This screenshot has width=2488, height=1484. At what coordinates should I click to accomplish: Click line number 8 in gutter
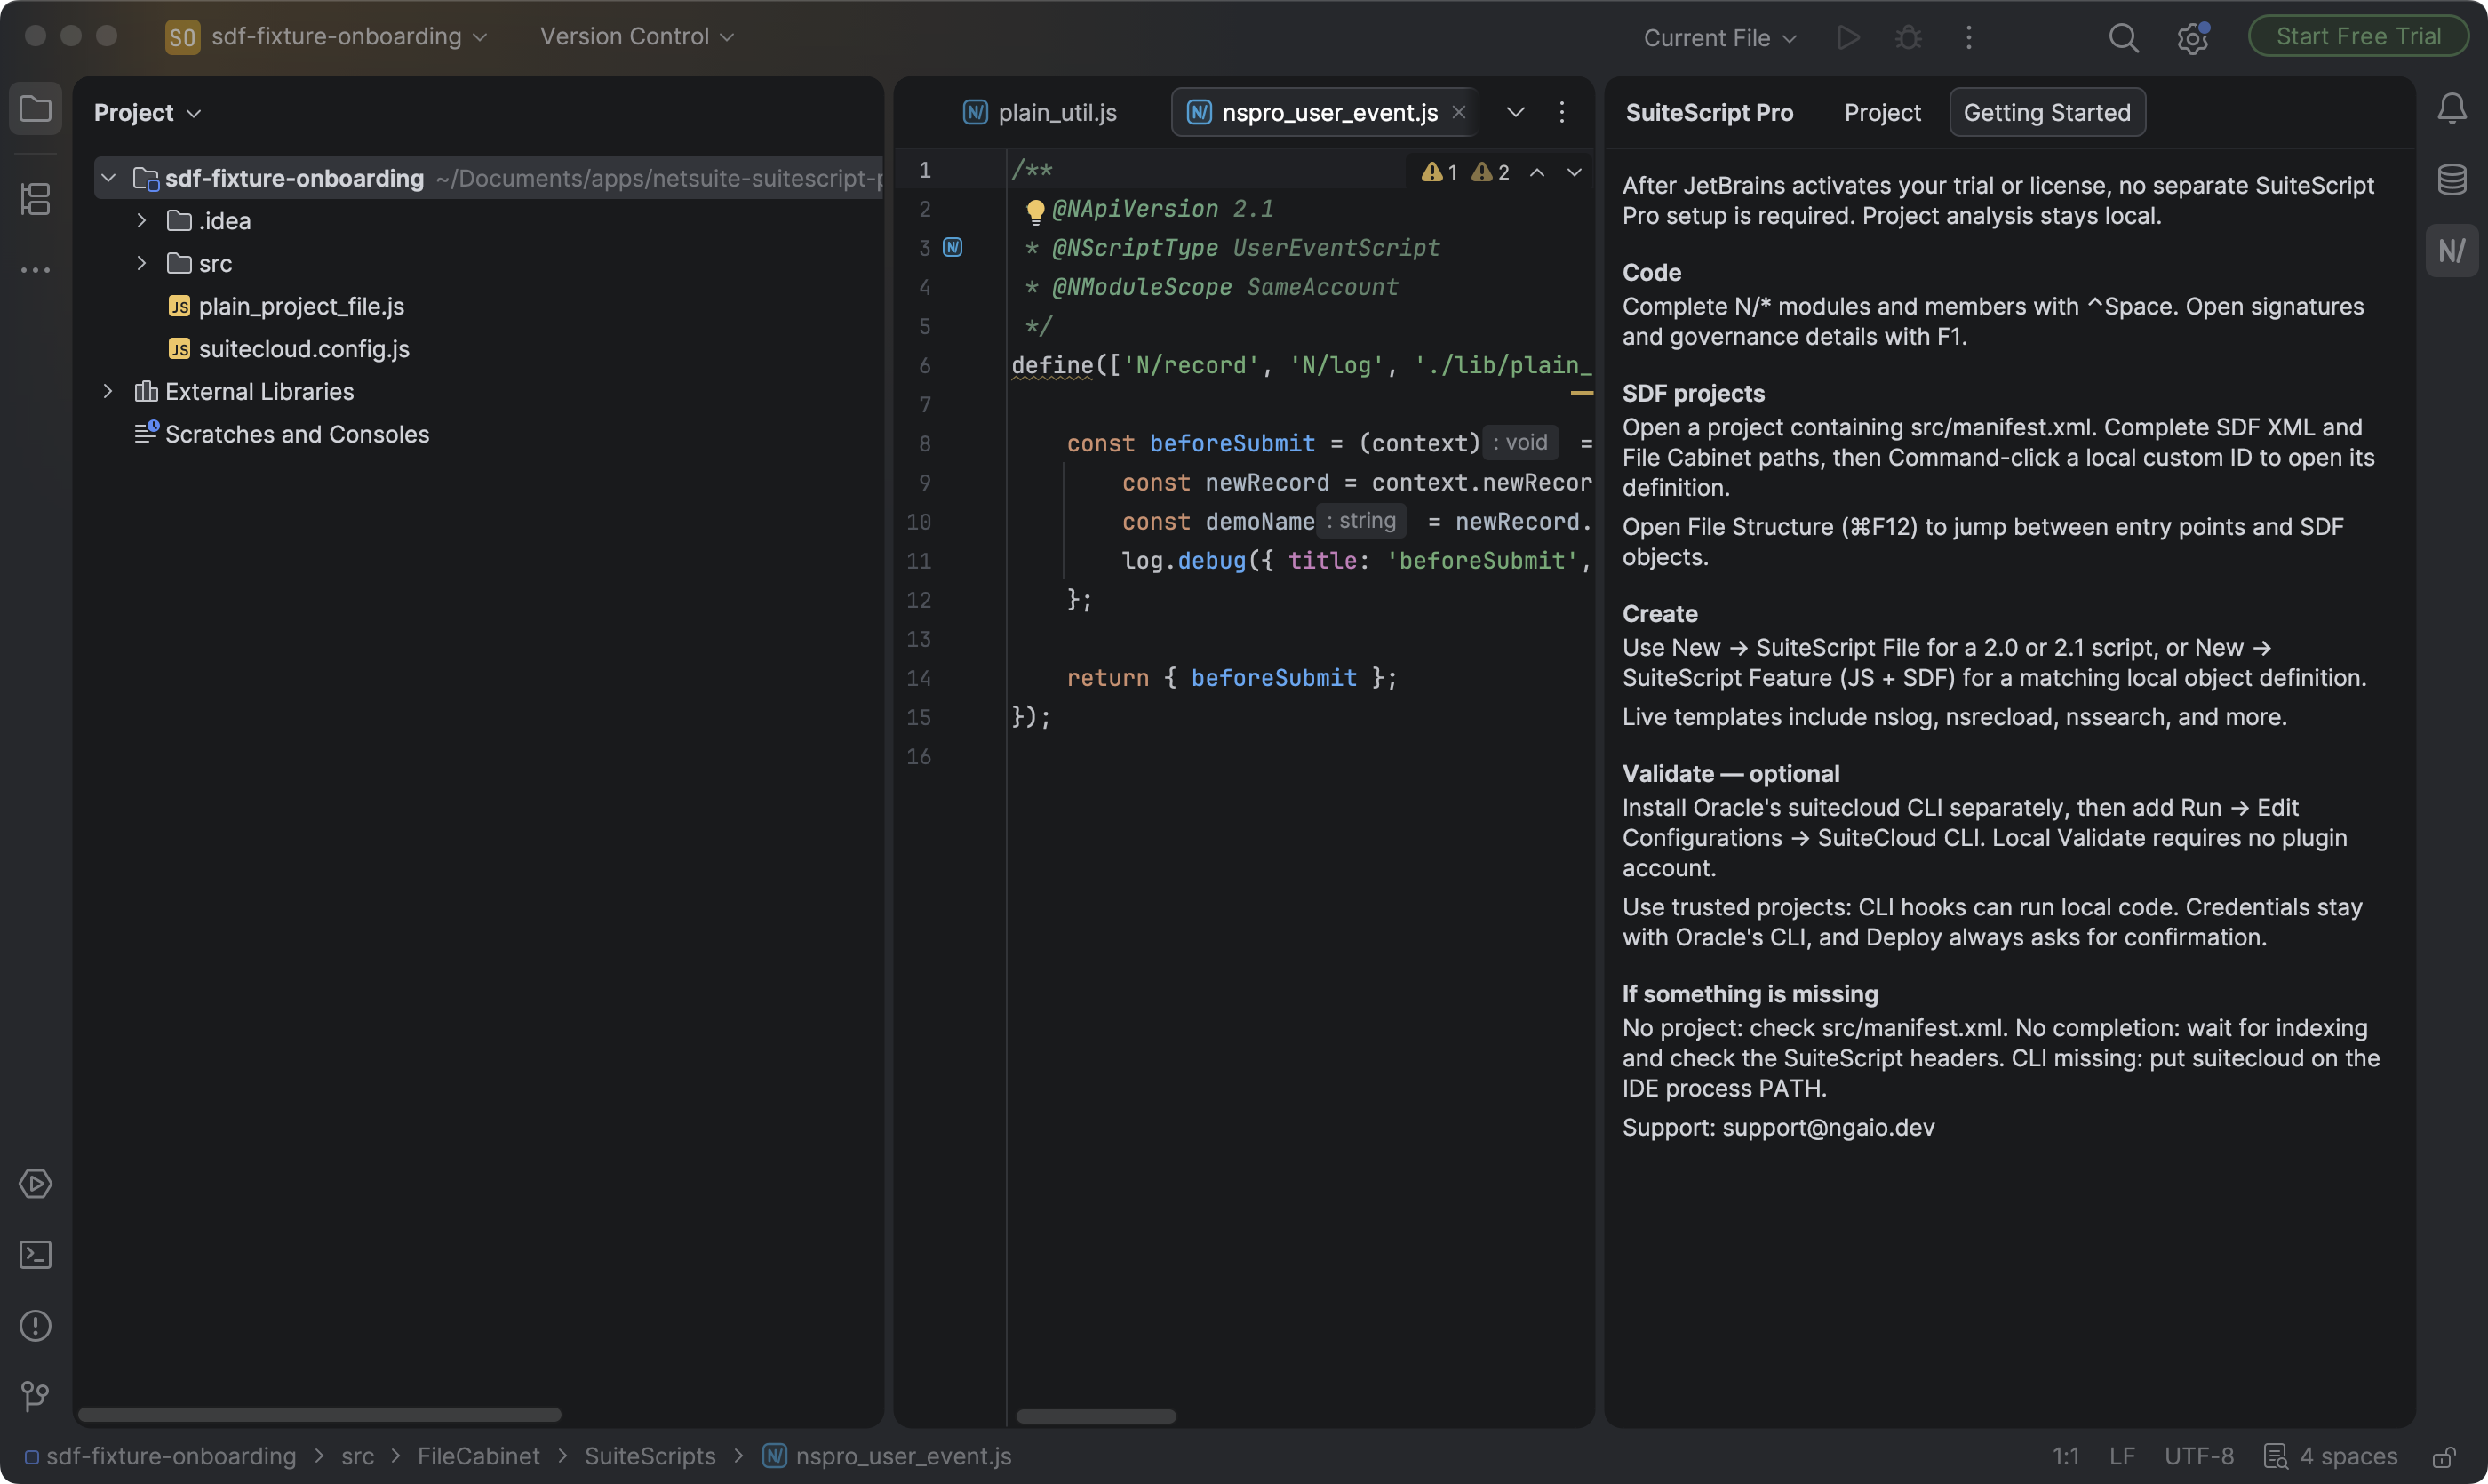click(x=925, y=443)
